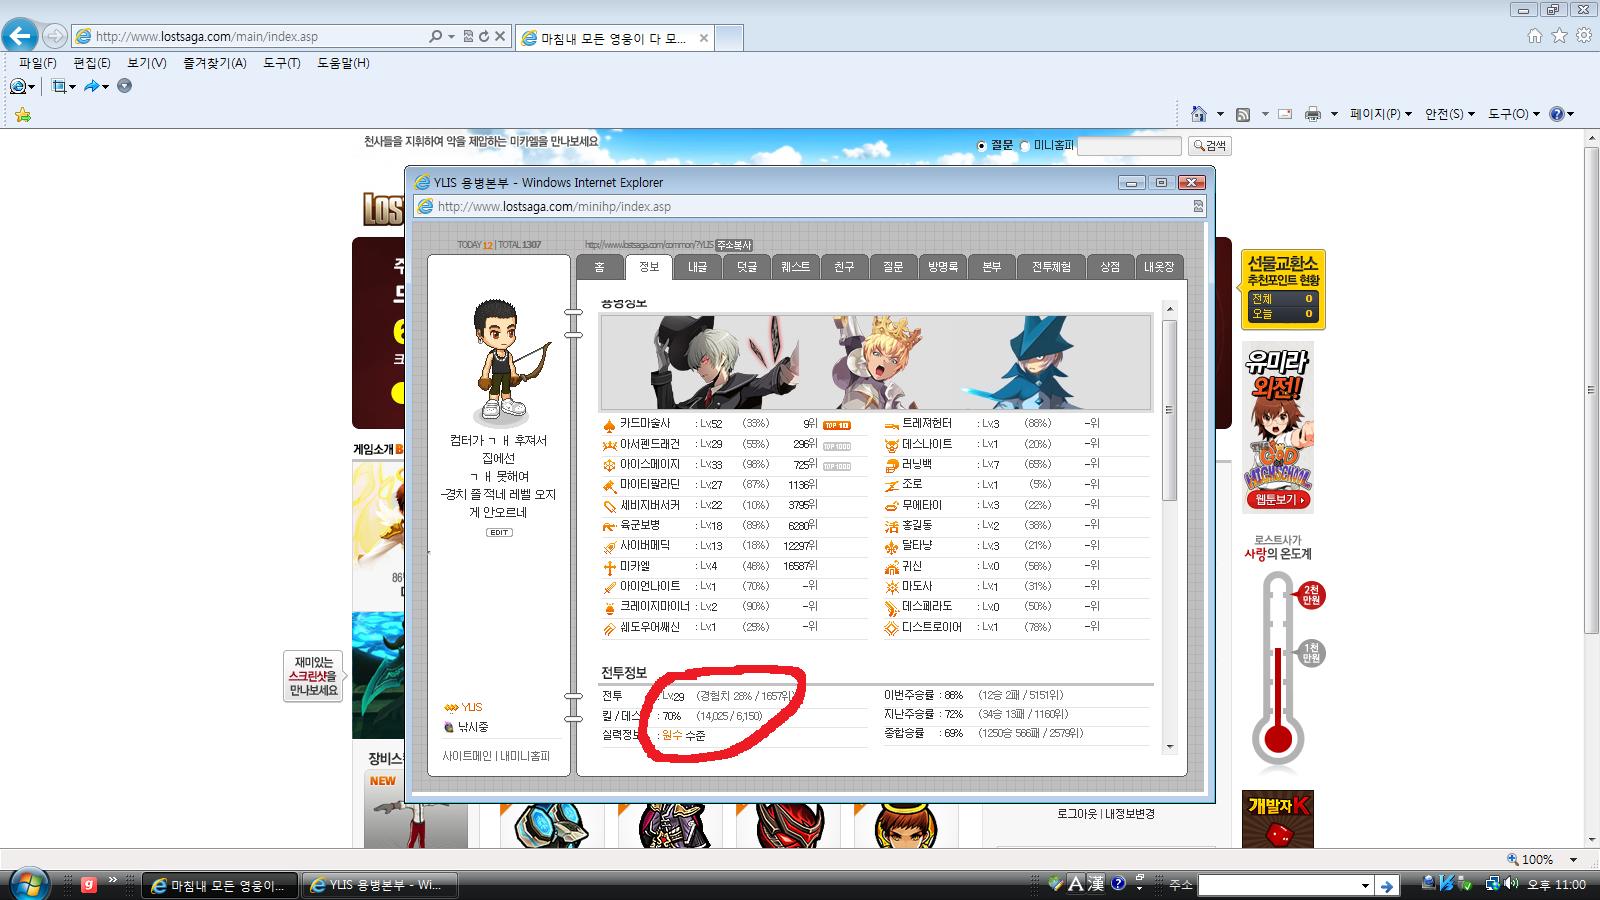
Task: Click the spade icon for 카드마술사
Action: (609, 425)
